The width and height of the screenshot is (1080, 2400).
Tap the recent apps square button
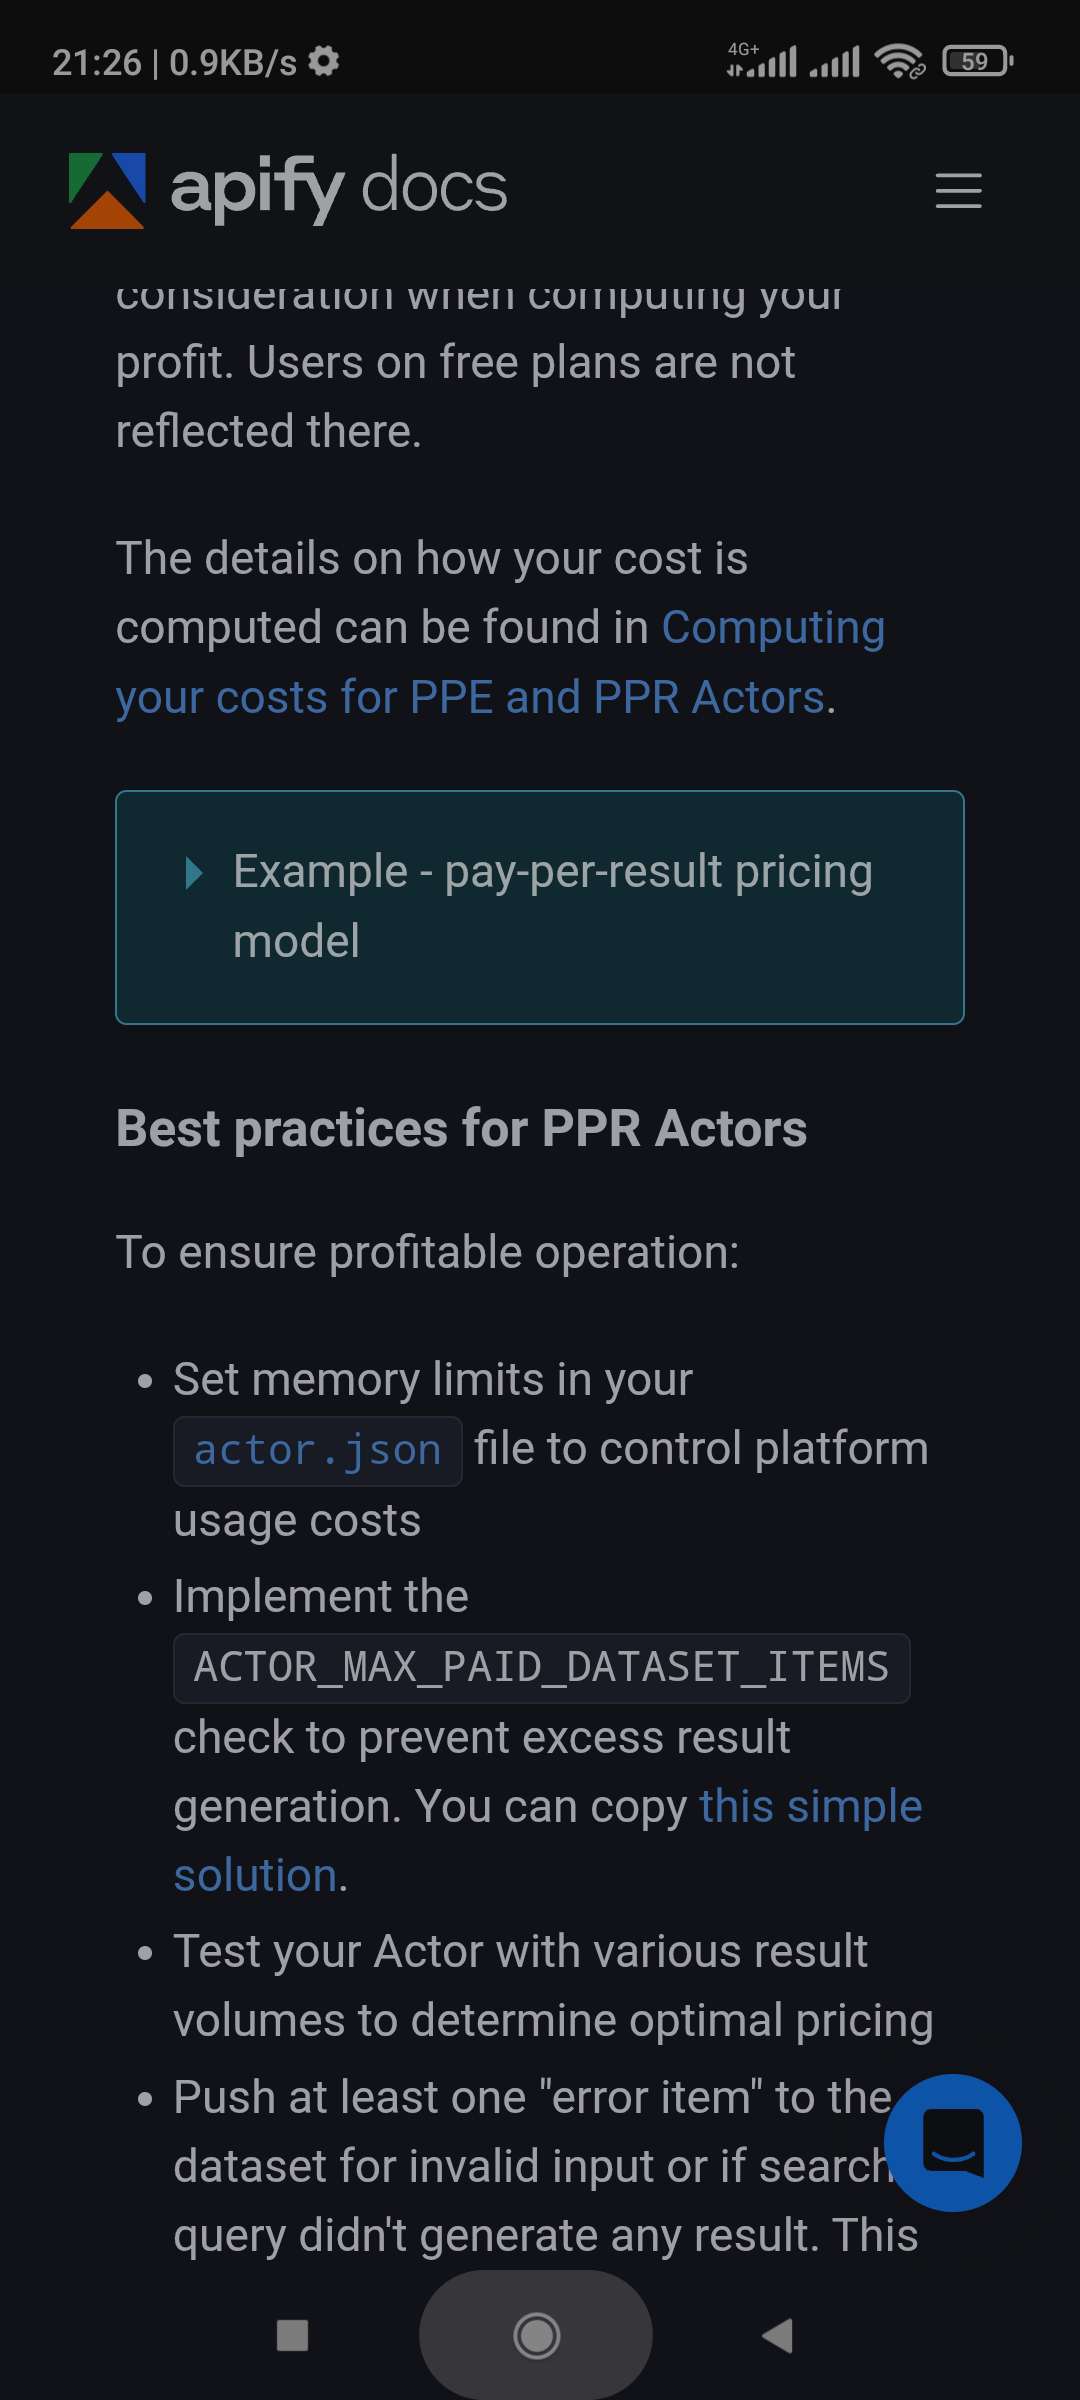(x=292, y=2336)
